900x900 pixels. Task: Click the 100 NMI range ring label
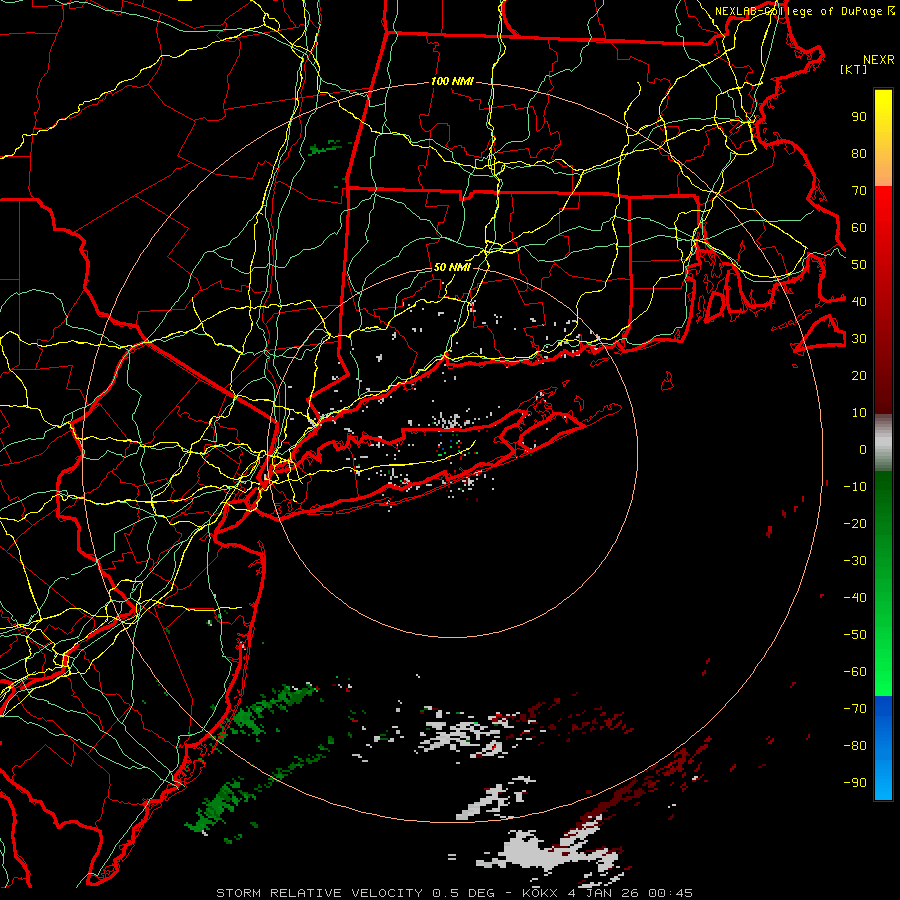click(x=452, y=82)
